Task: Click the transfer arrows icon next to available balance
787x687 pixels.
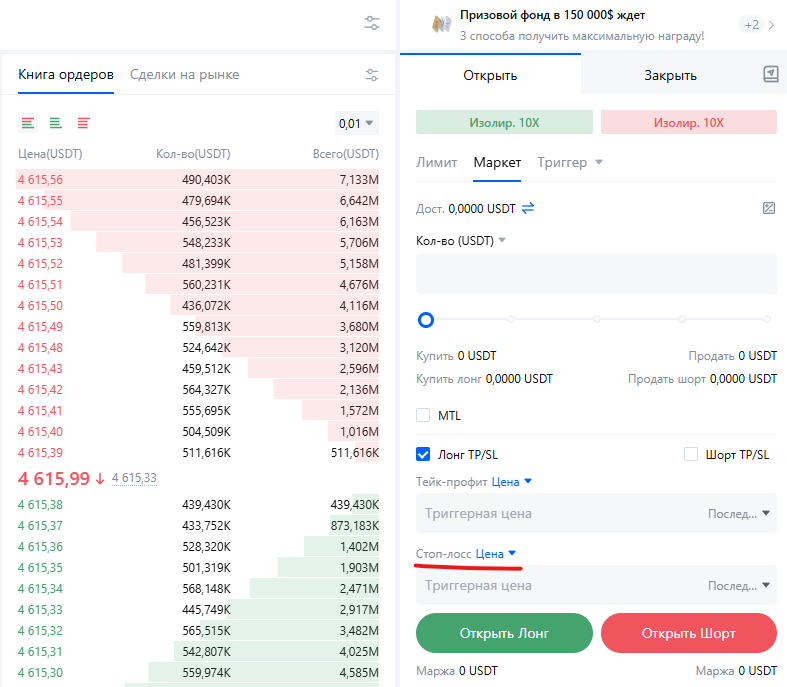Action: point(528,208)
